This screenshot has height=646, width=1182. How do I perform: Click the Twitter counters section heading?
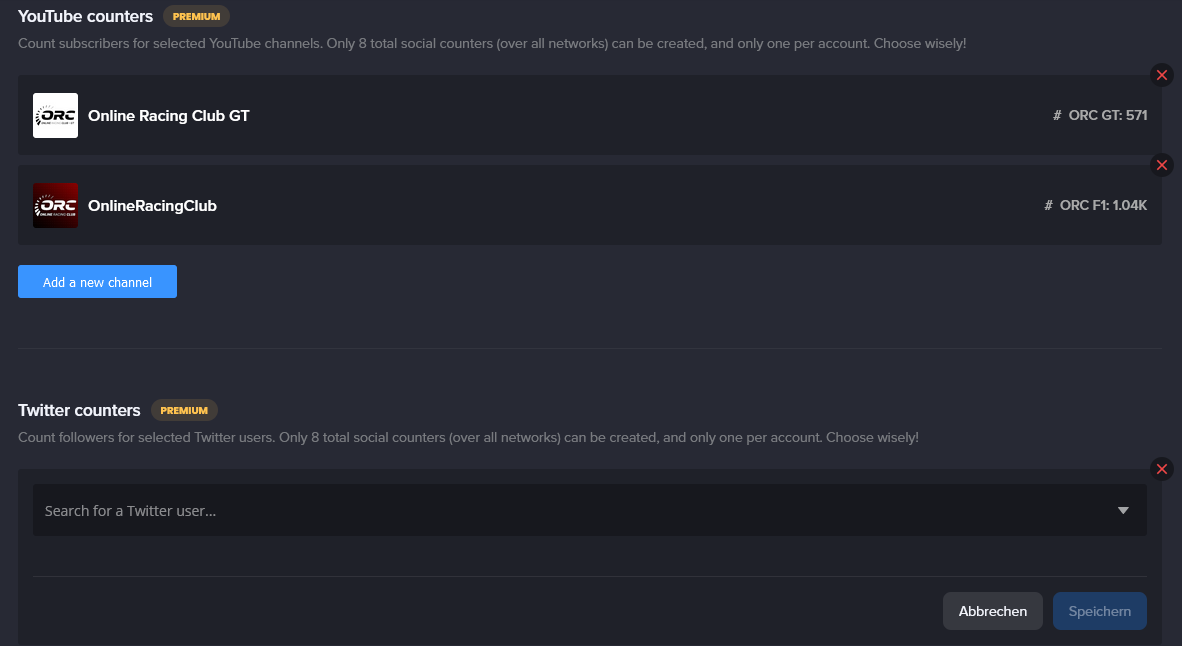79,410
